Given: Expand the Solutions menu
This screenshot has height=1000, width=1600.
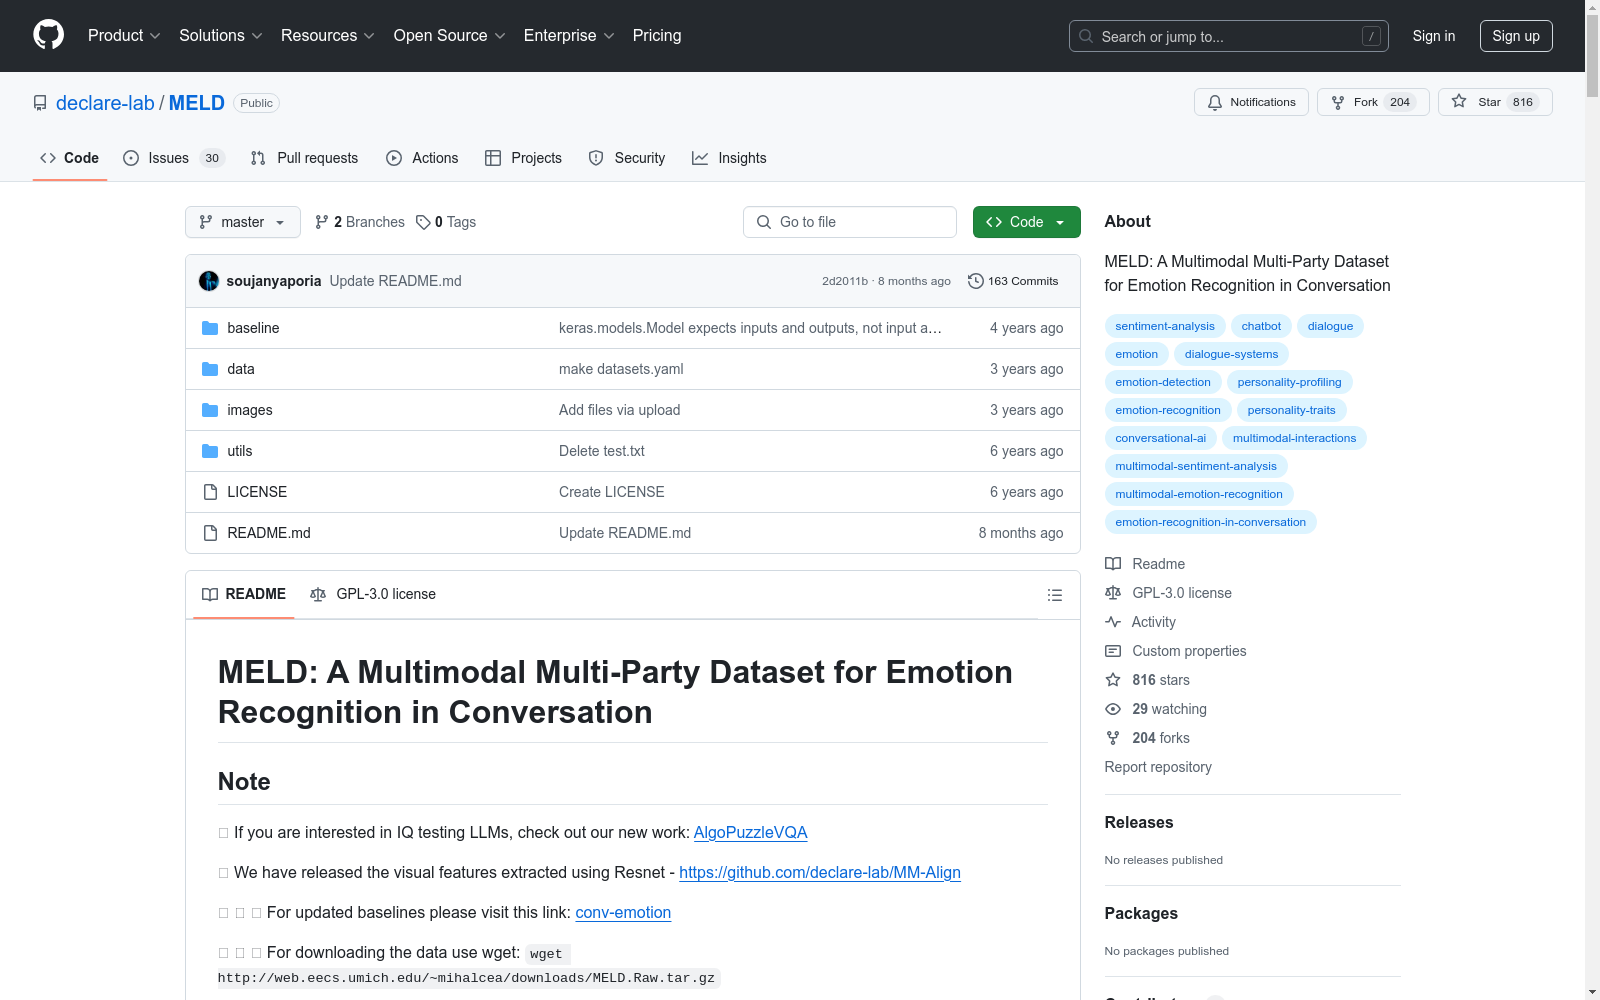Looking at the screenshot, I should [221, 36].
